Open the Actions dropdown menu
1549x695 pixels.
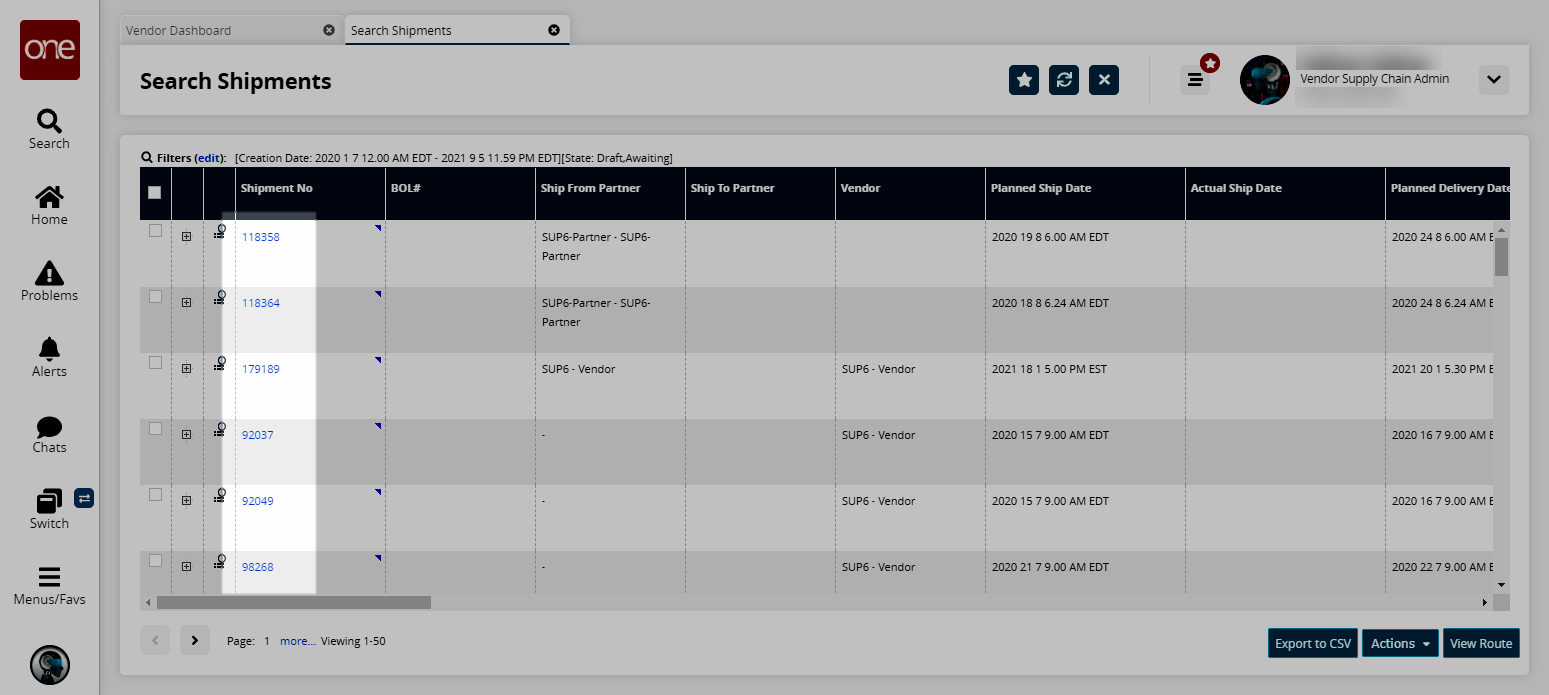point(1400,643)
